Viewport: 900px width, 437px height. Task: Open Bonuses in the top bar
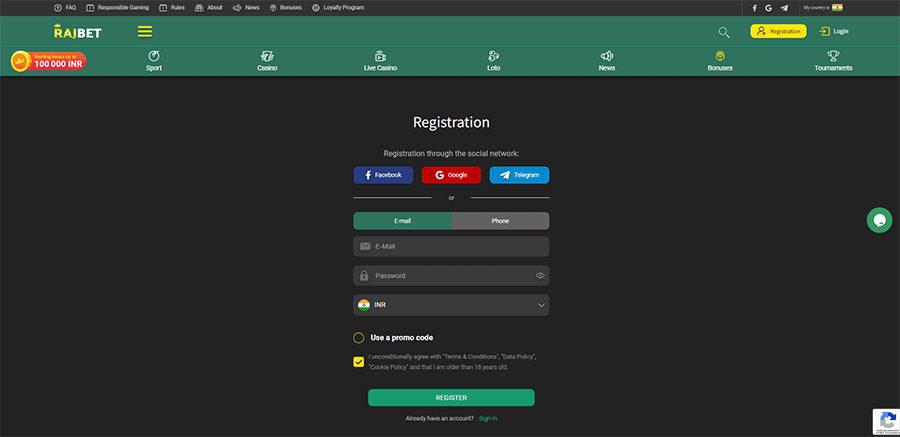click(x=286, y=8)
